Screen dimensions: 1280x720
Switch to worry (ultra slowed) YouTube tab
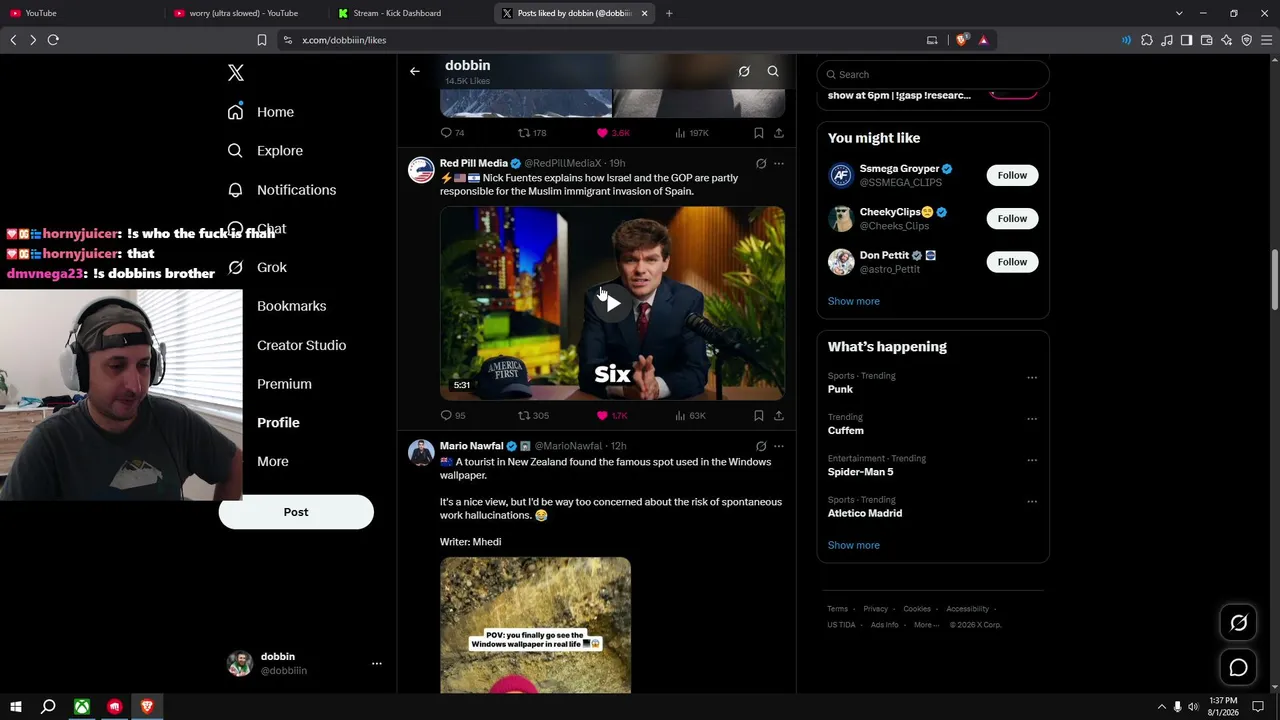pos(247,13)
